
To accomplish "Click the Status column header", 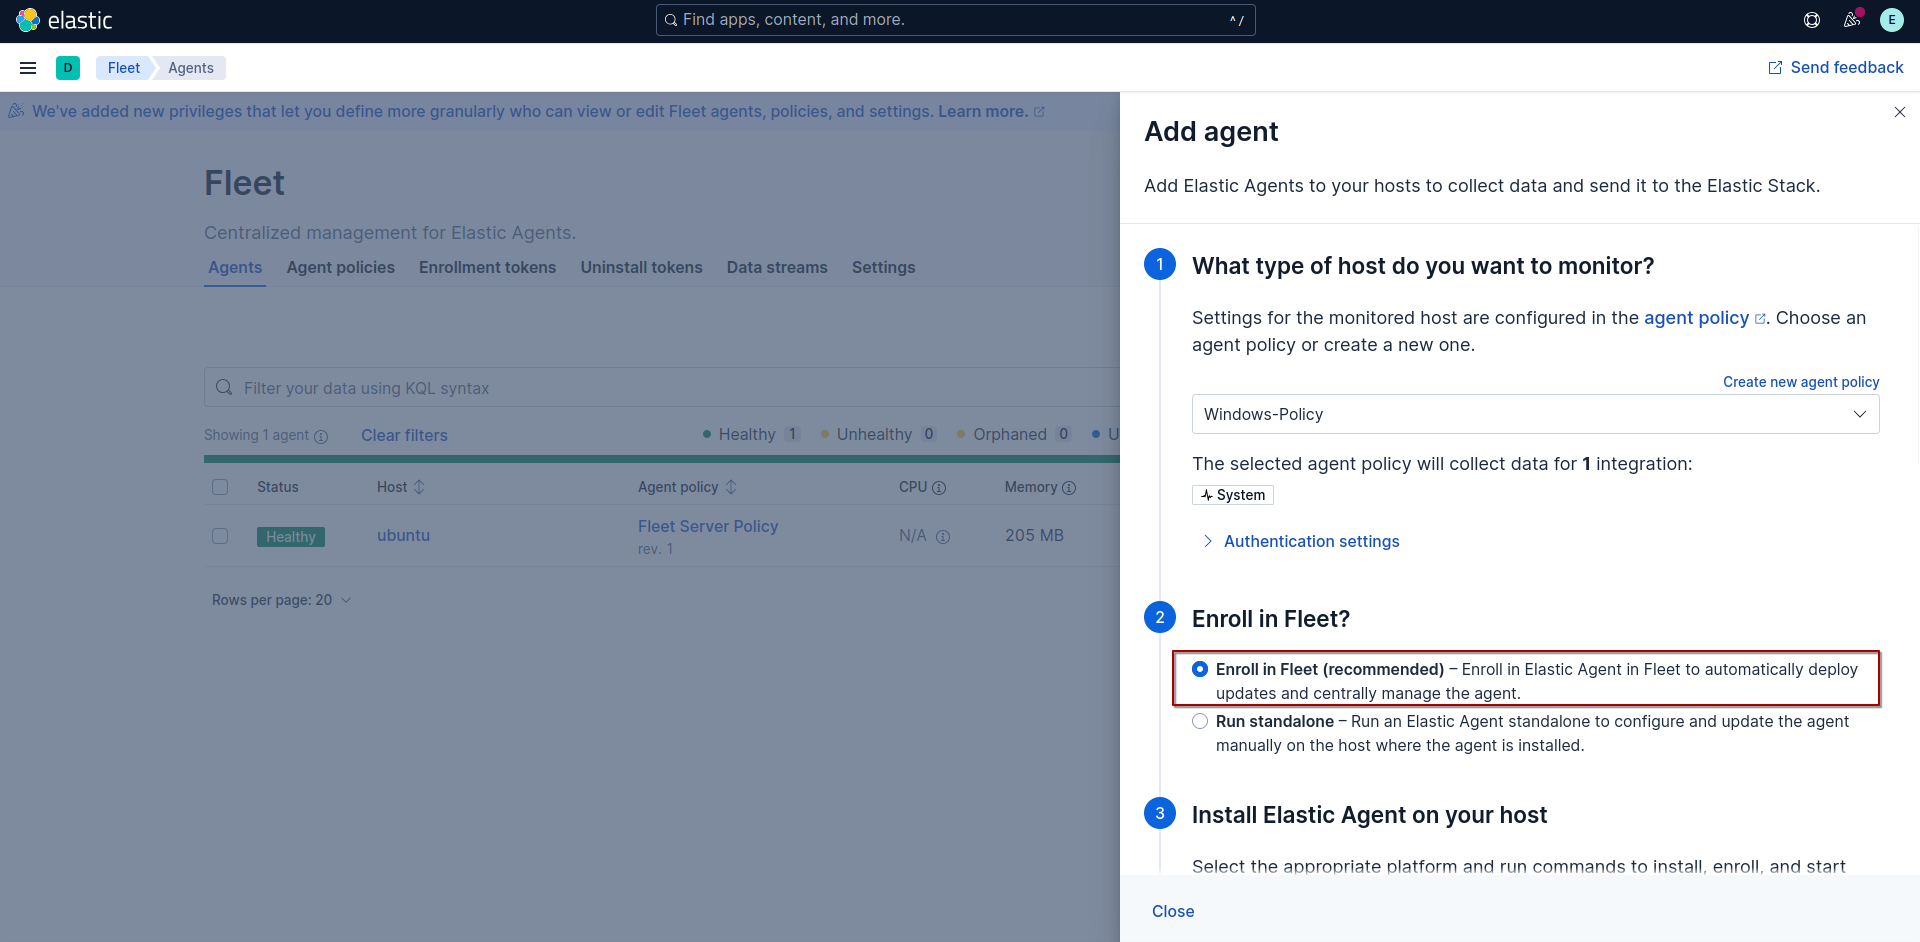I will 277,487.
